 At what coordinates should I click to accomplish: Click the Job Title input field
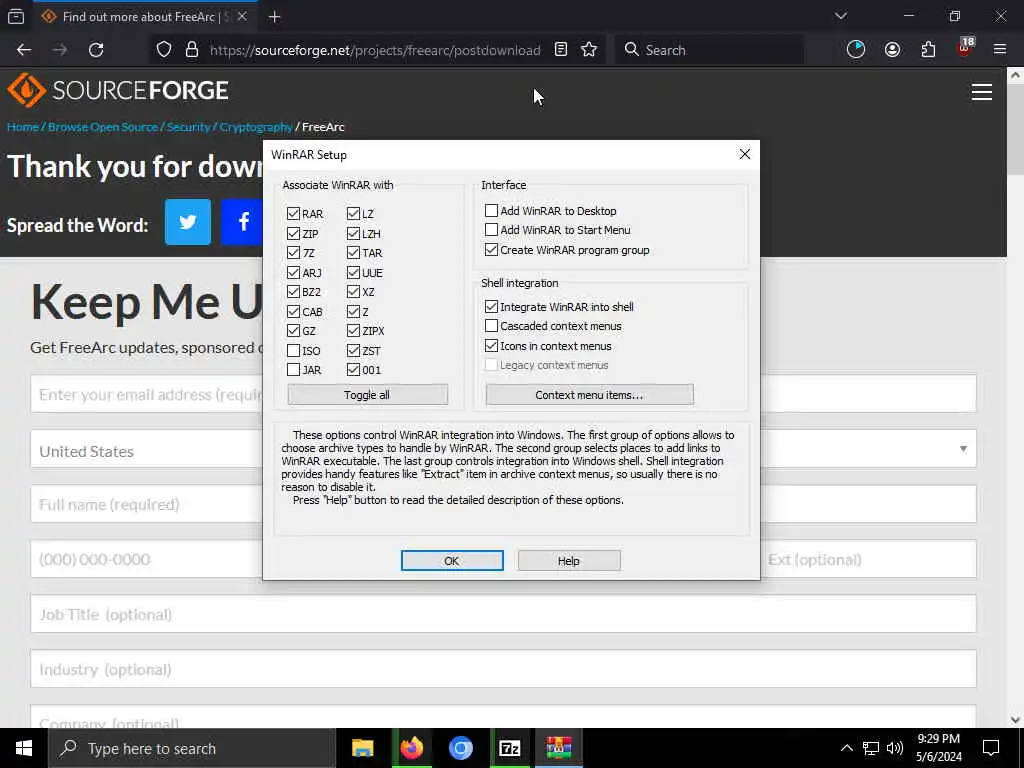503,613
